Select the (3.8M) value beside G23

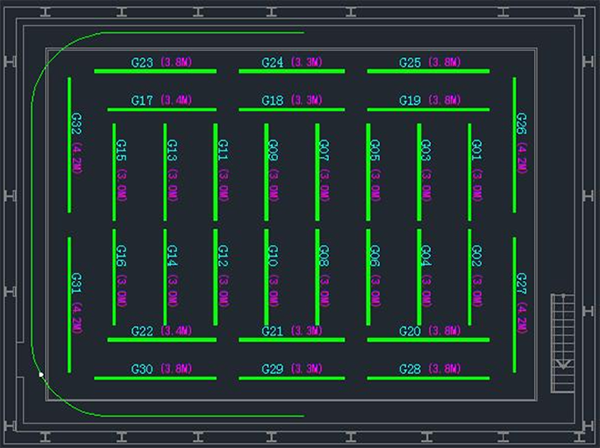coord(176,62)
